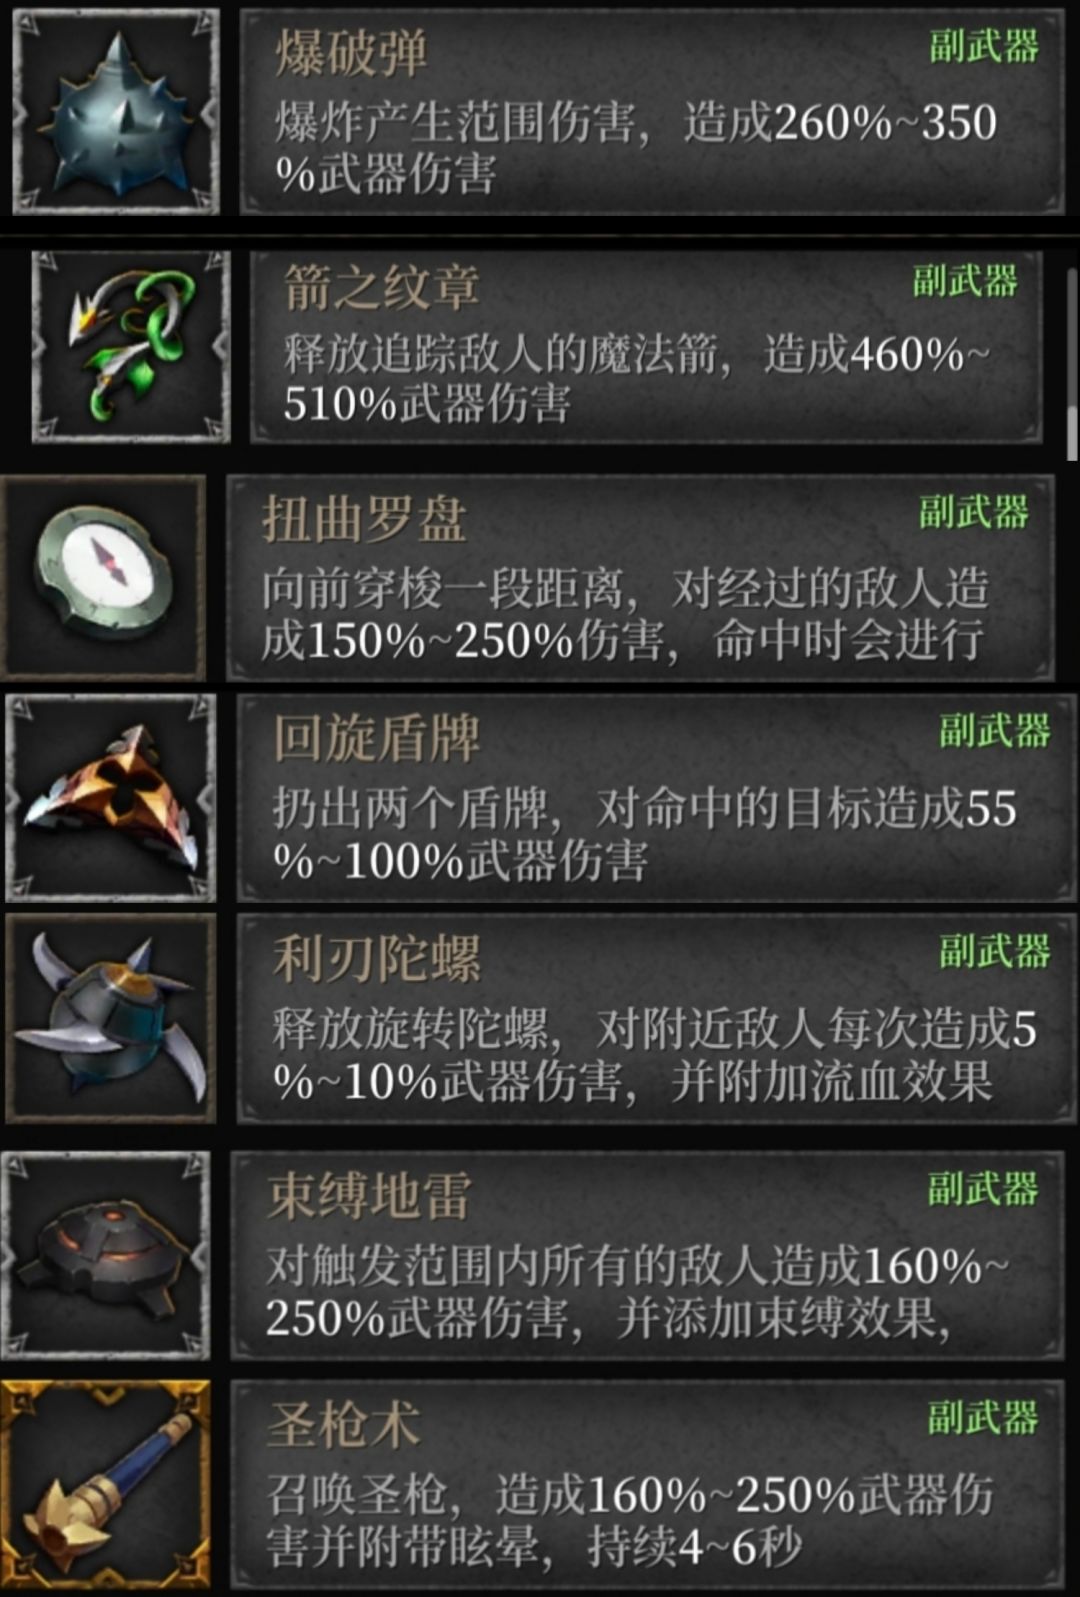Tap the 副武器 tag on 爆破弹

983,46
